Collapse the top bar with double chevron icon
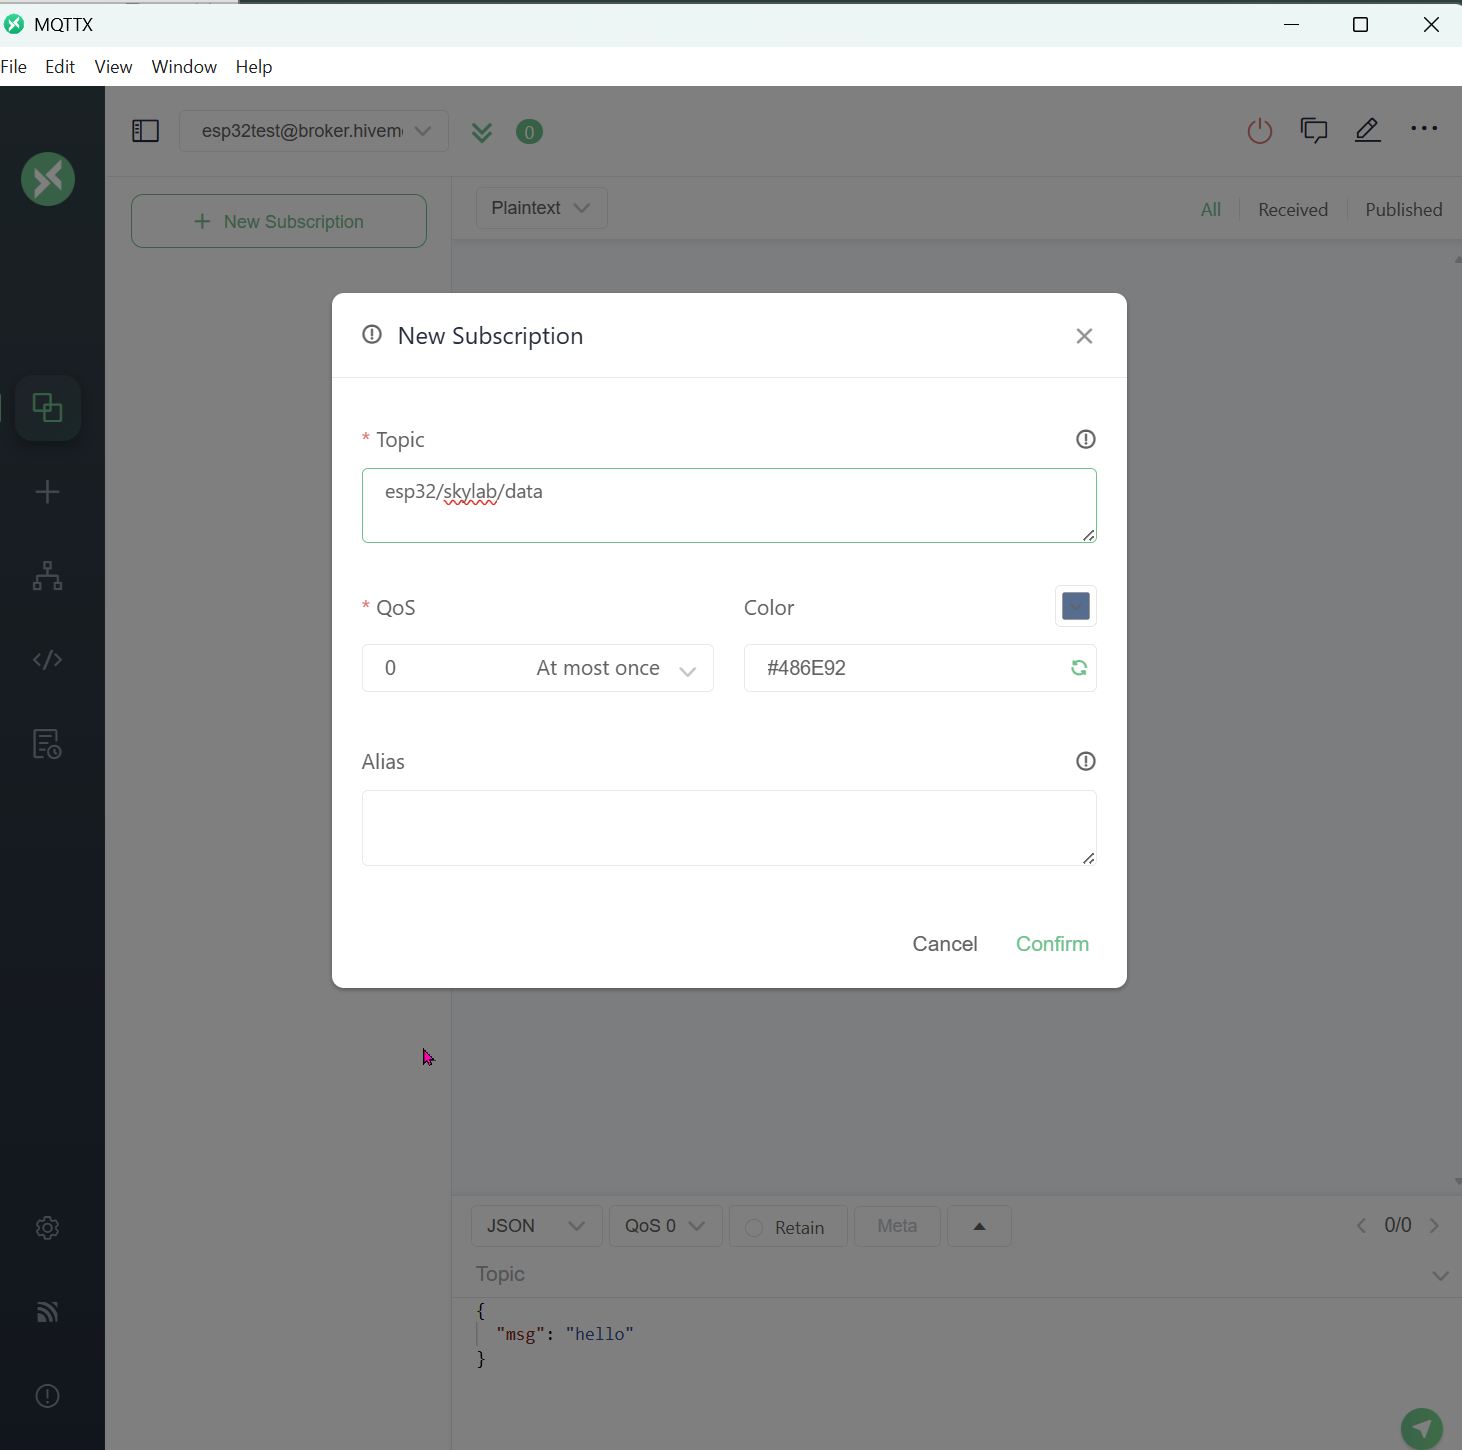 coord(482,132)
